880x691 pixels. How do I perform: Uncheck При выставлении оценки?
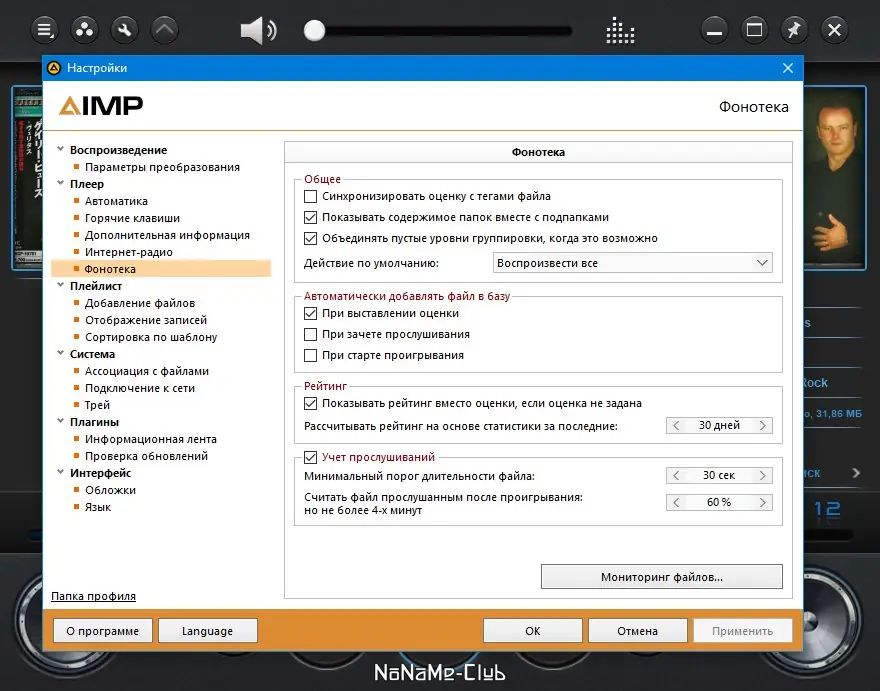click(x=310, y=313)
